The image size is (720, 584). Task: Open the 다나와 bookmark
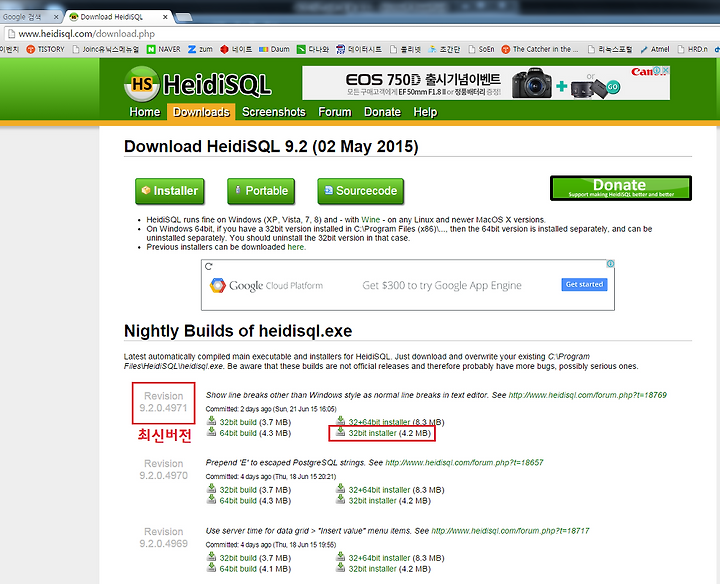(313, 49)
